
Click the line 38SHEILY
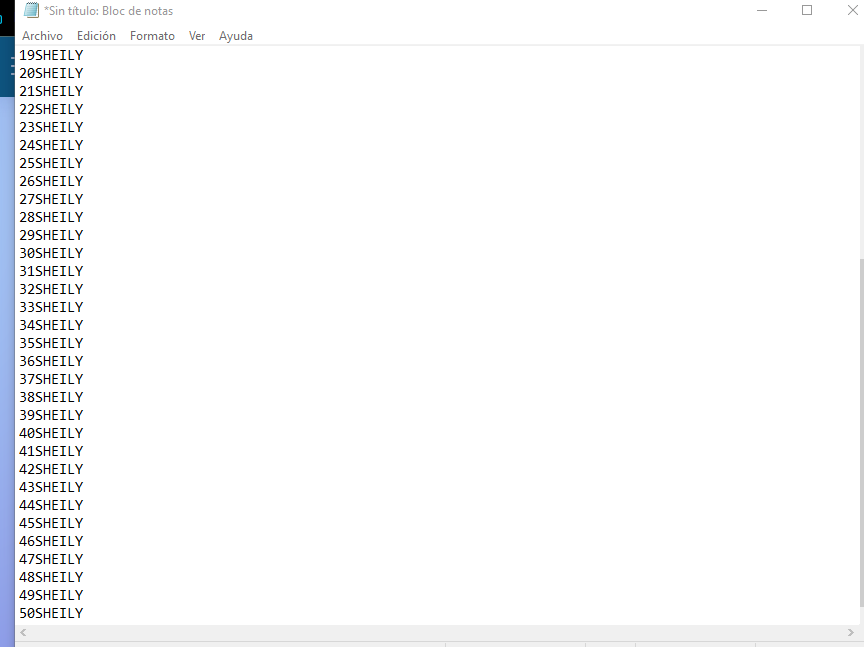(x=51, y=397)
